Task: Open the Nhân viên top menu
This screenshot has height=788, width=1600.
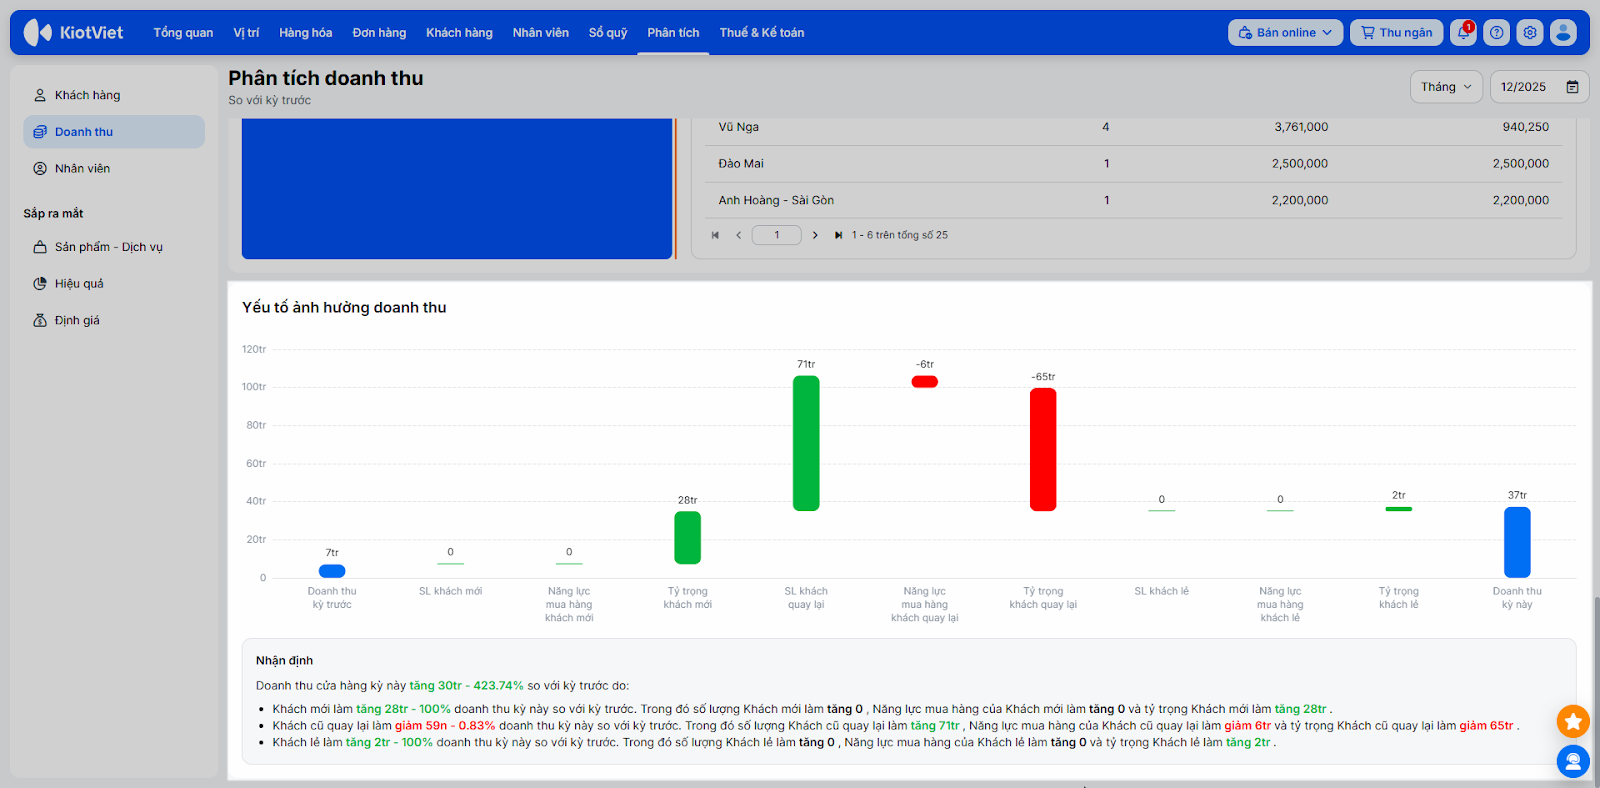Action: (541, 32)
